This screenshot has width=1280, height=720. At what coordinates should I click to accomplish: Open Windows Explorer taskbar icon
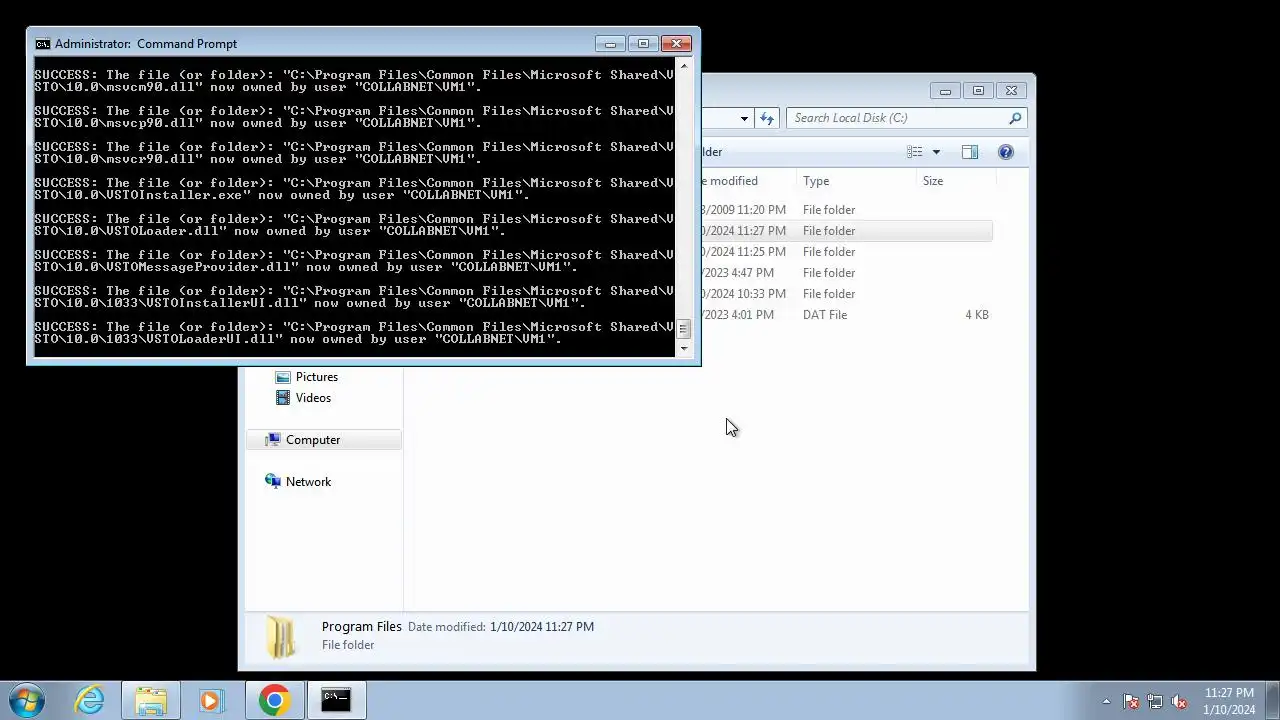[x=151, y=700]
